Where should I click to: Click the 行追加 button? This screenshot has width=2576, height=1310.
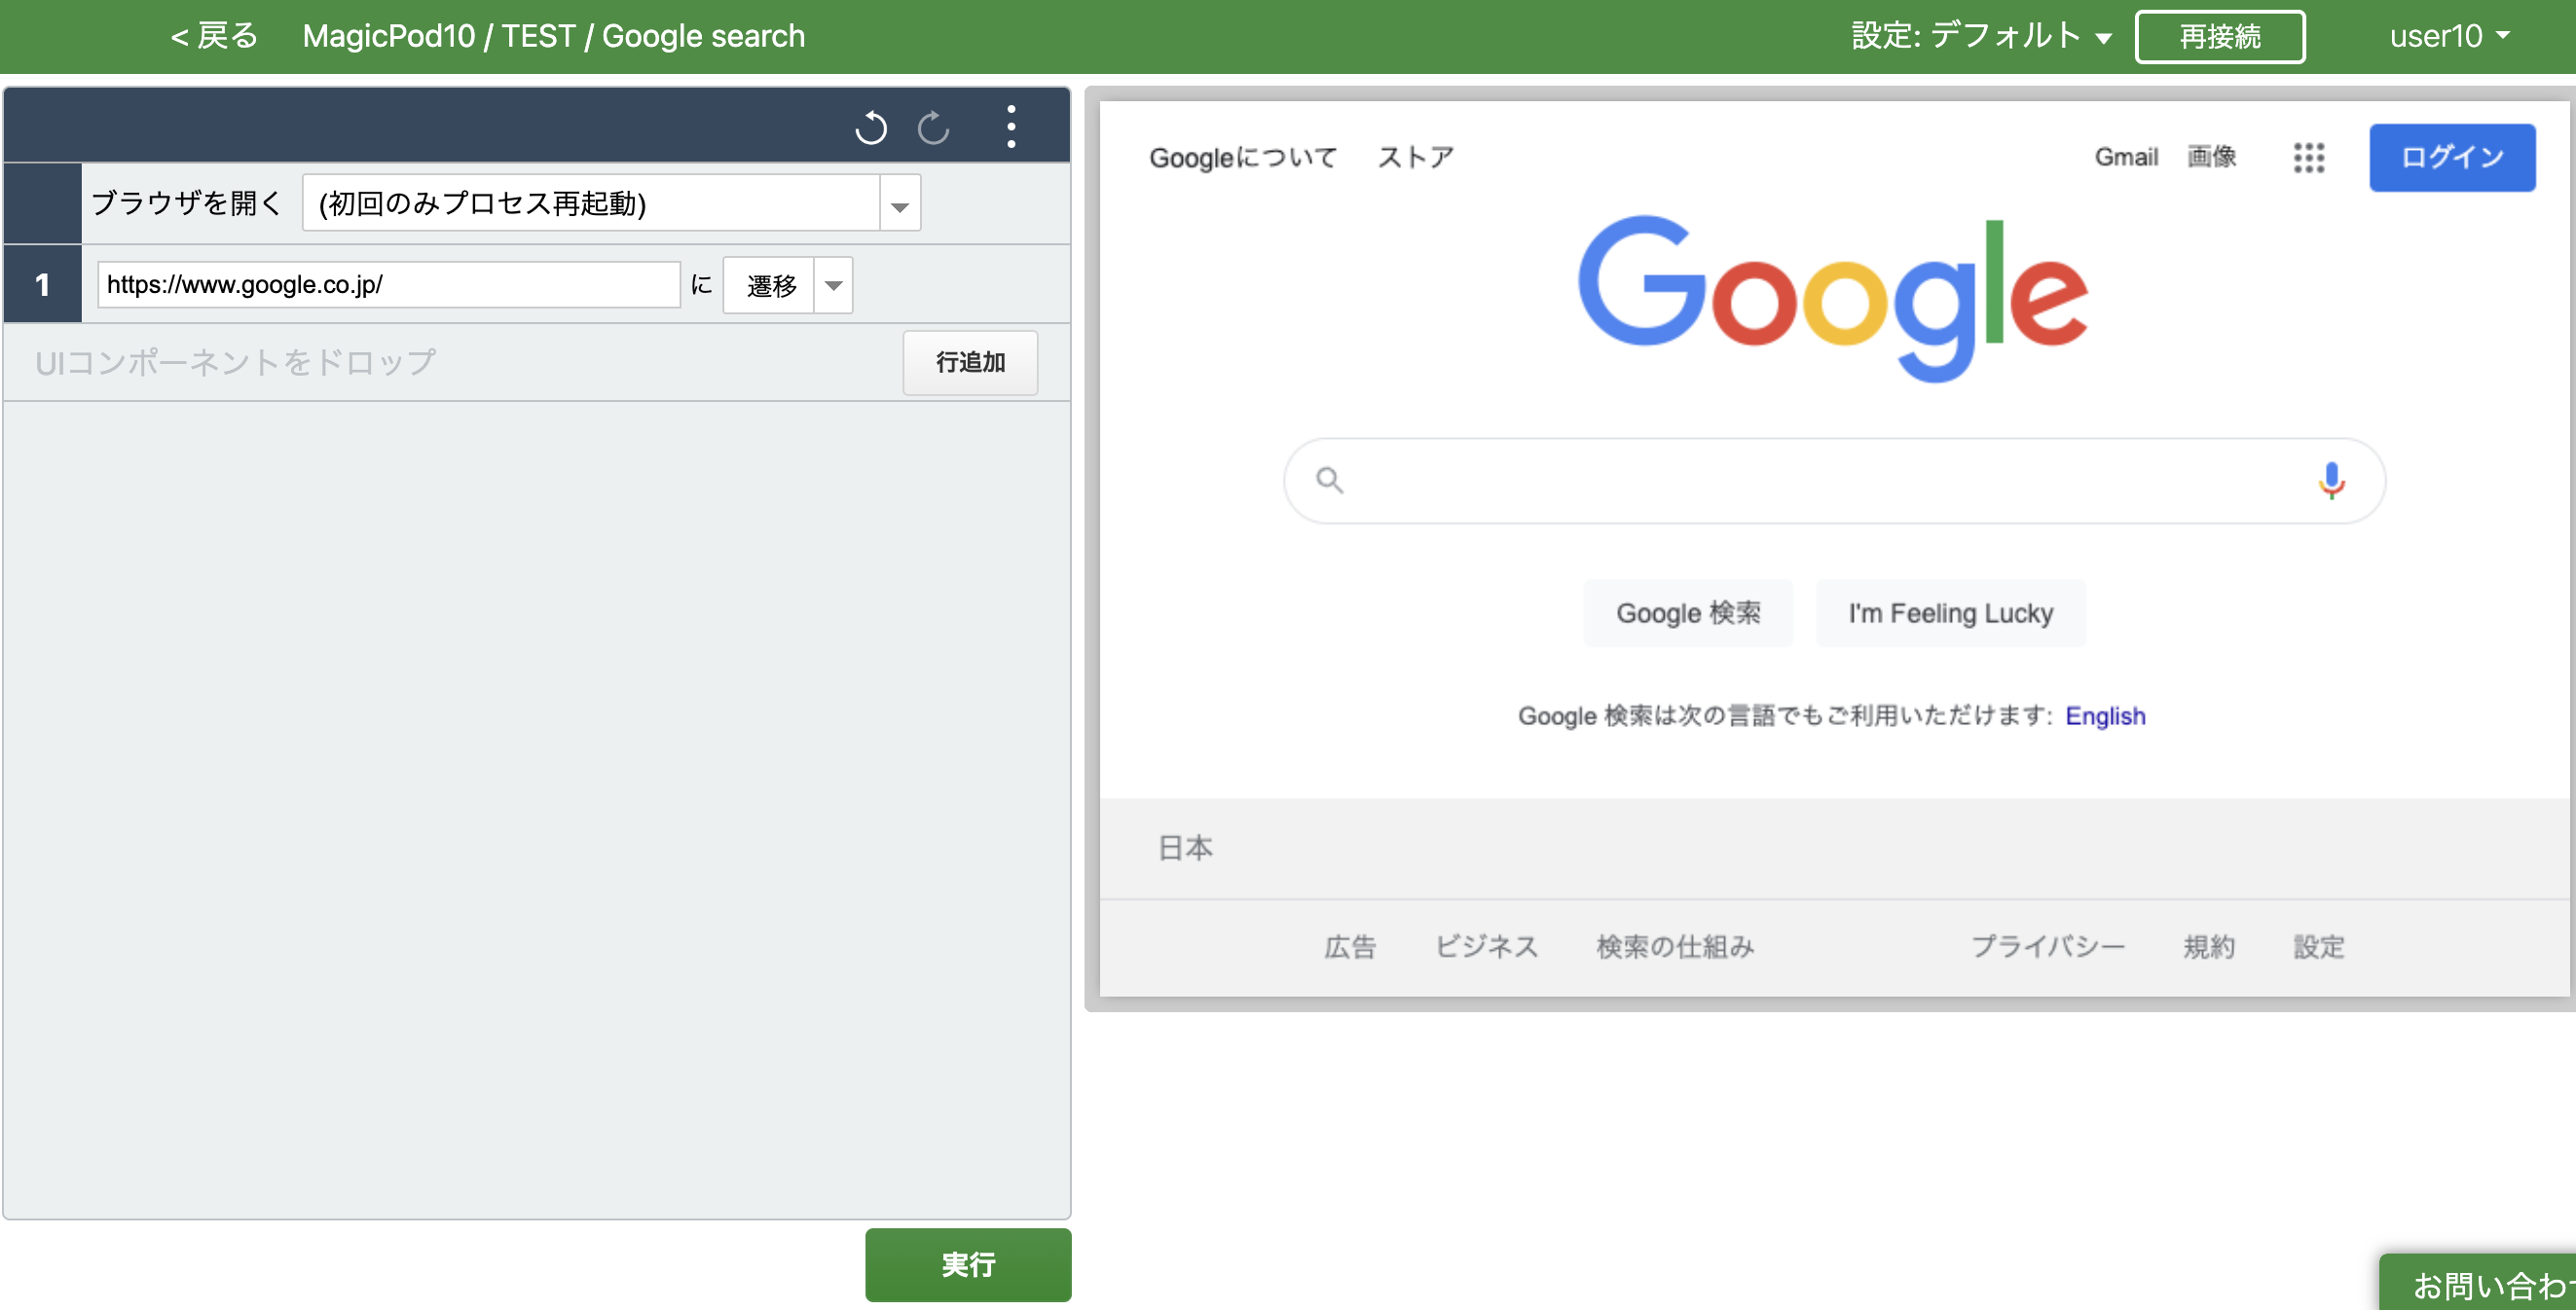969,362
